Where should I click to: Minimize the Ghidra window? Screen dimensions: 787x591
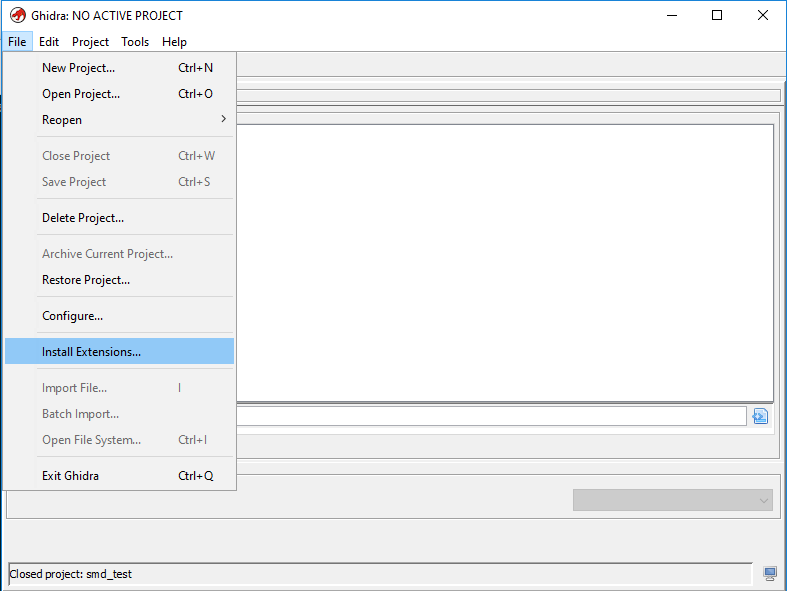click(x=672, y=16)
